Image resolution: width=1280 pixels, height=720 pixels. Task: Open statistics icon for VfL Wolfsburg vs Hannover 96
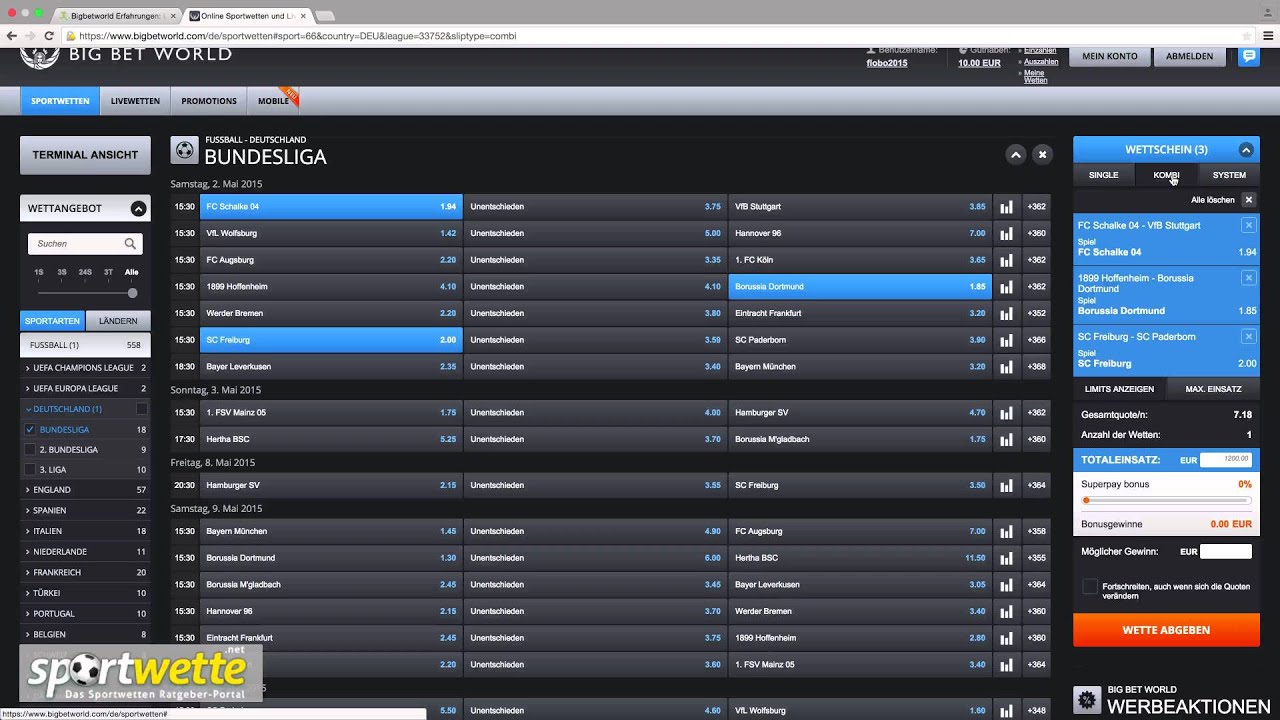click(1006, 233)
